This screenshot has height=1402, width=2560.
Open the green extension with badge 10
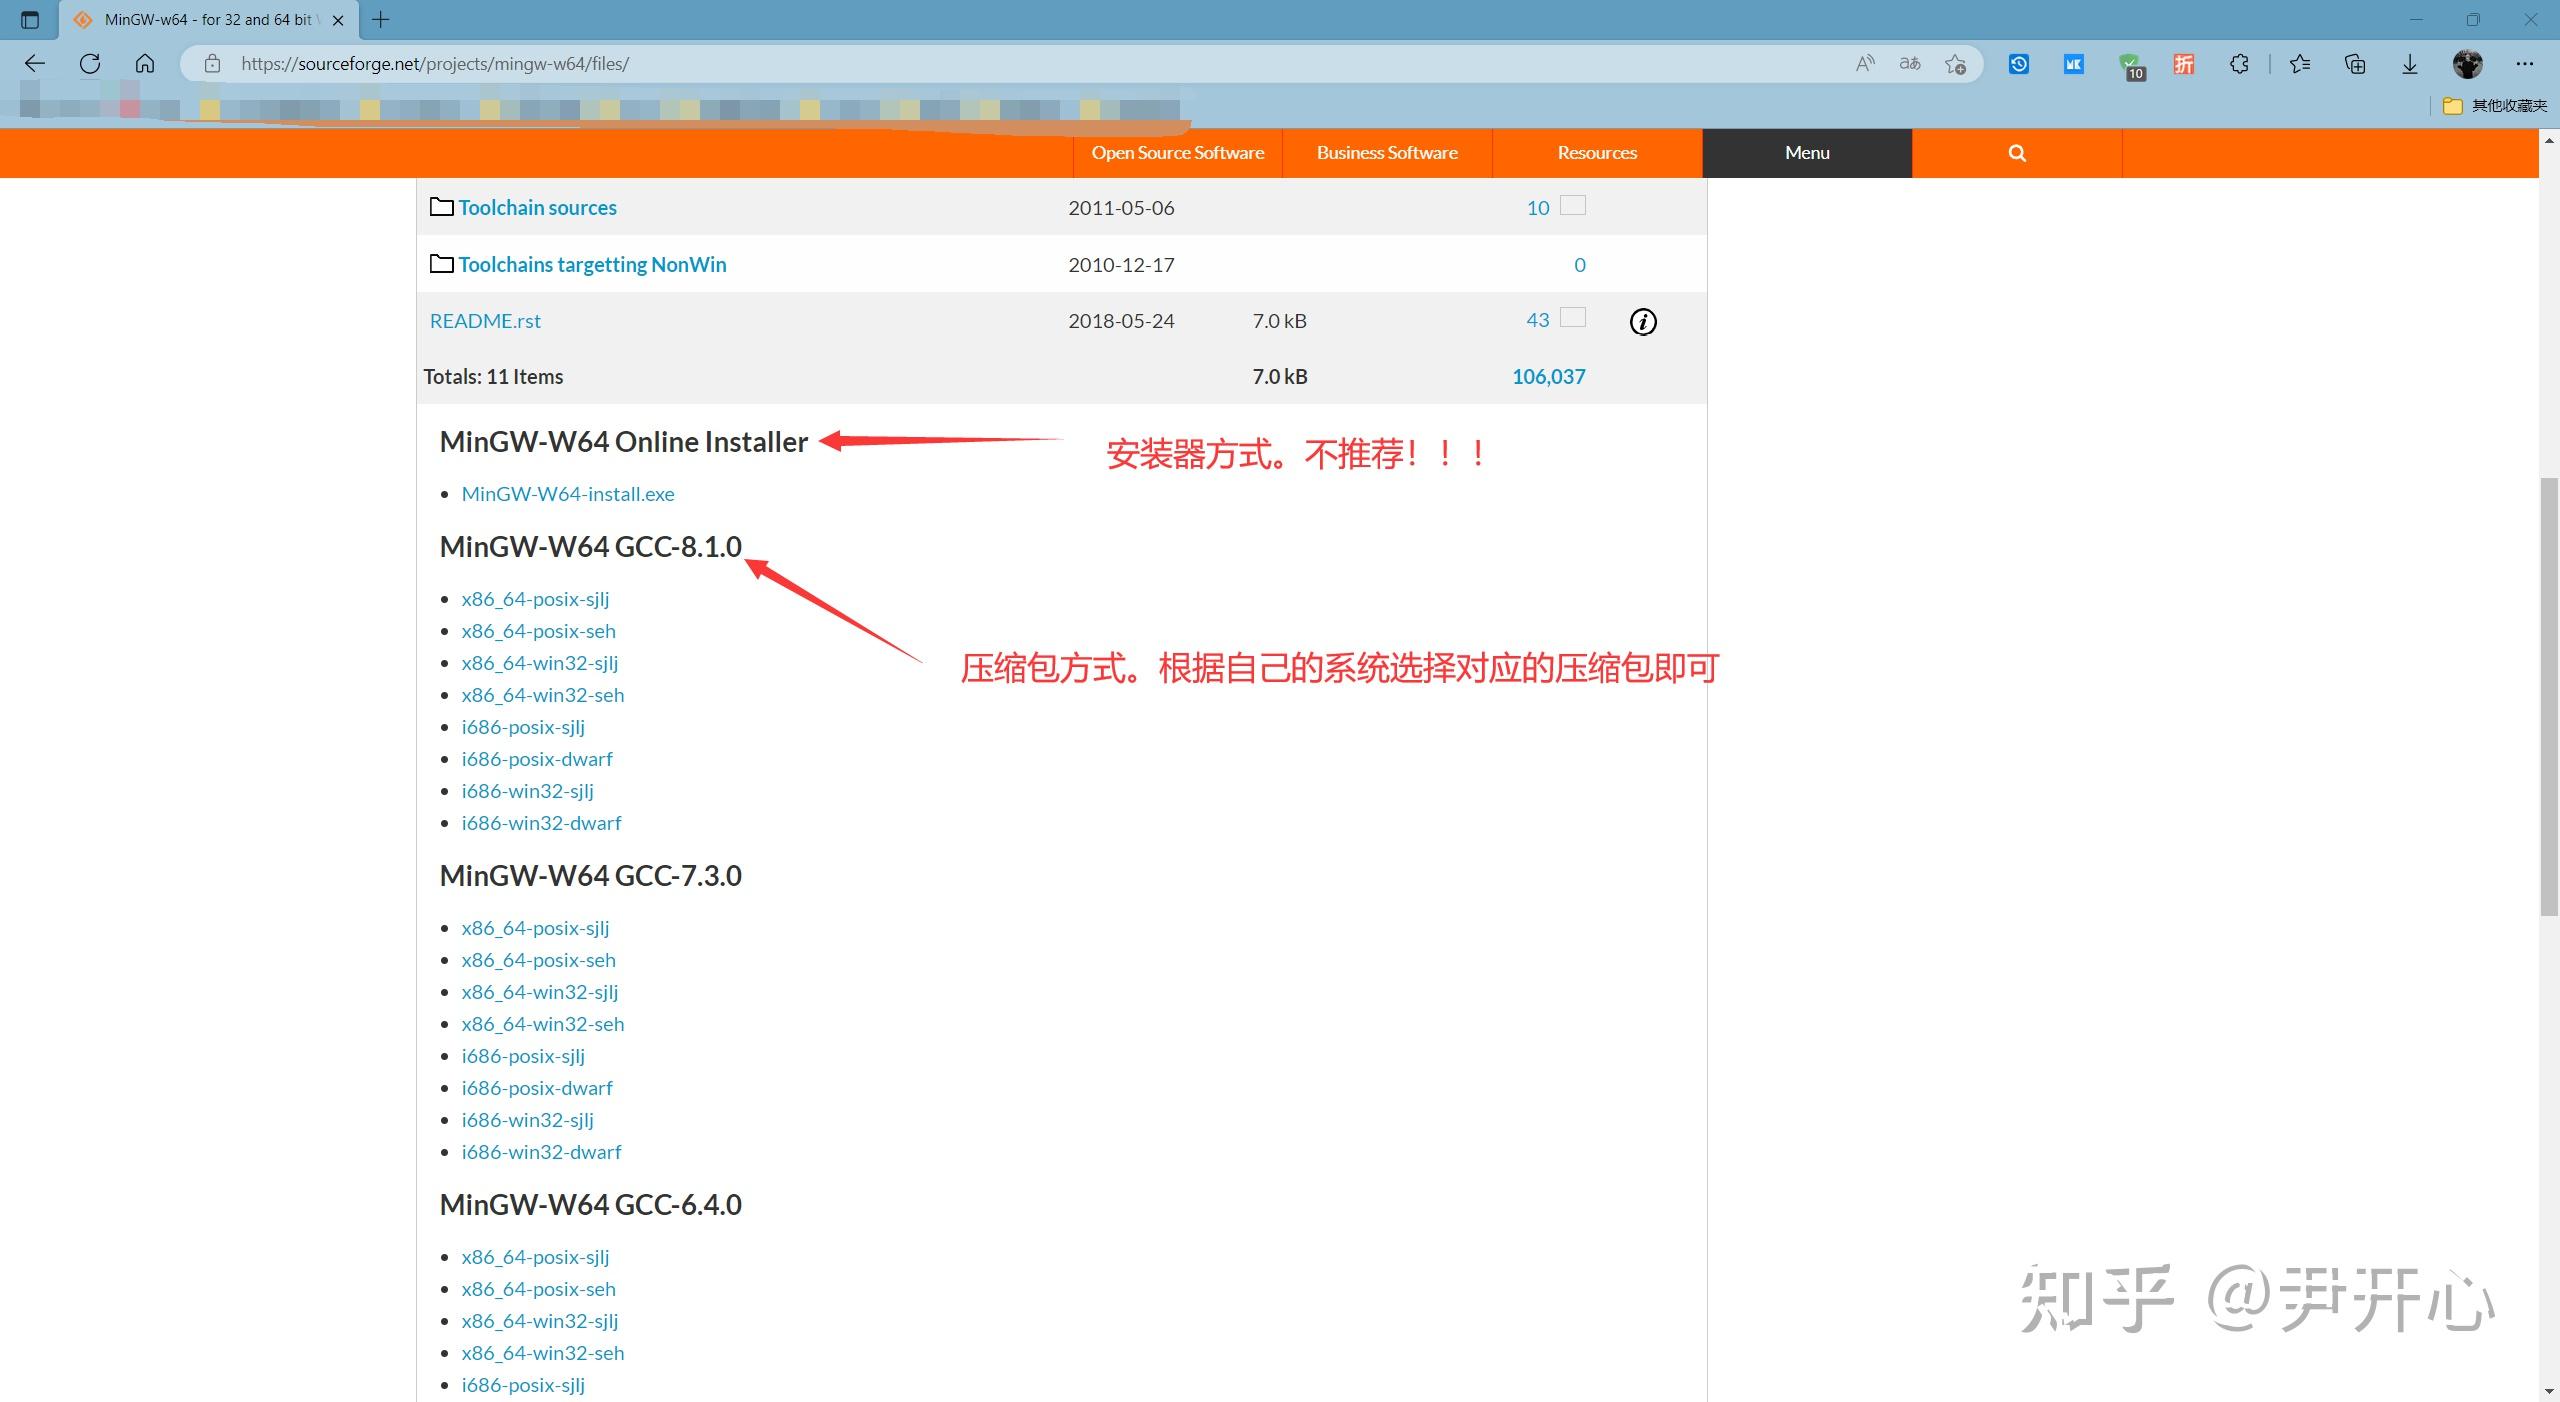click(x=2131, y=66)
